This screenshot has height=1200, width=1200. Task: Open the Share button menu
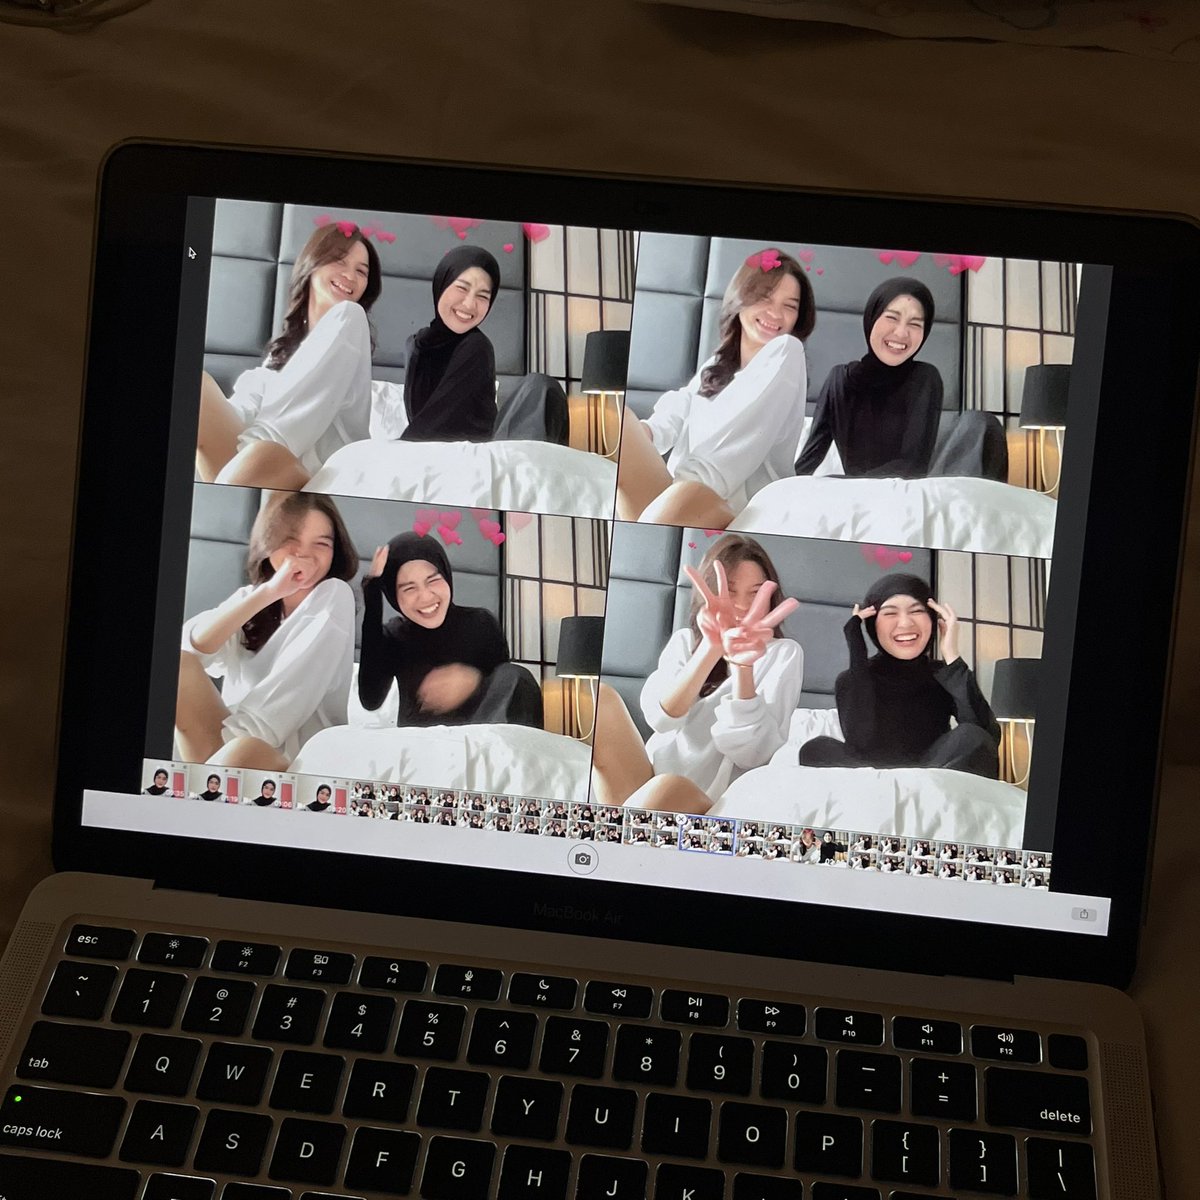1084,913
